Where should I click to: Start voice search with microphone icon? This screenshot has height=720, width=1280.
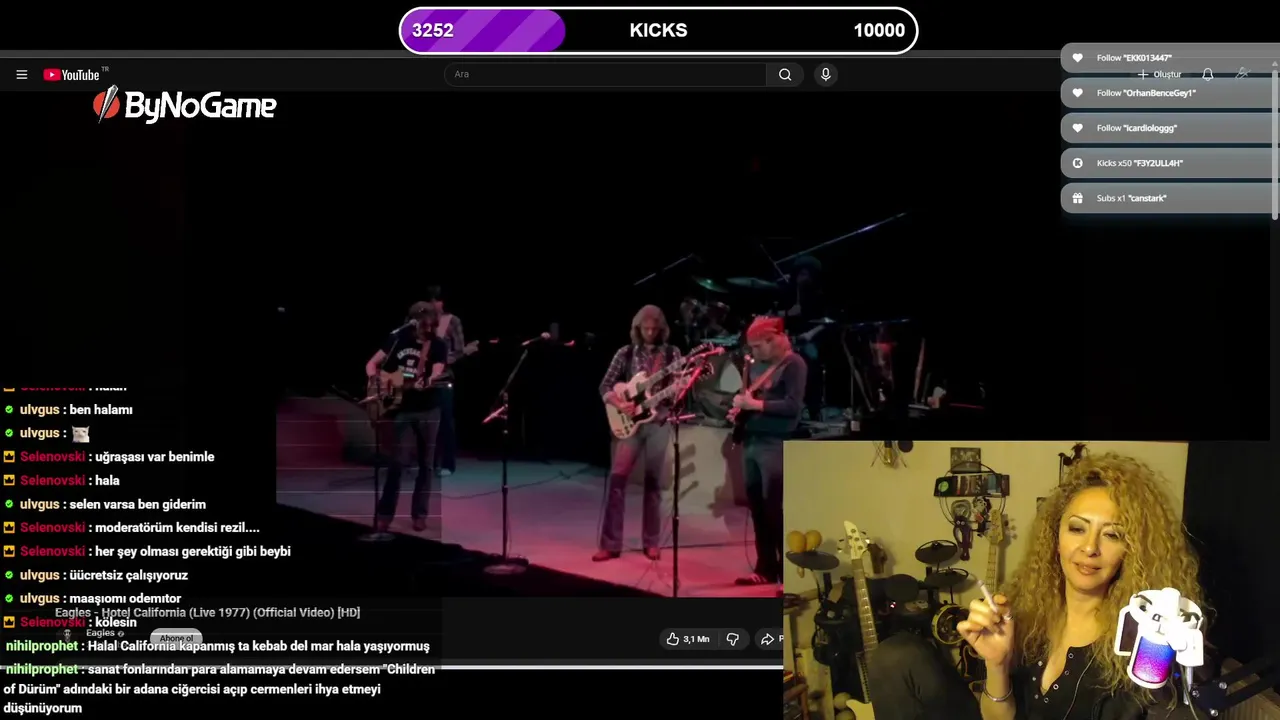[825, 74]
